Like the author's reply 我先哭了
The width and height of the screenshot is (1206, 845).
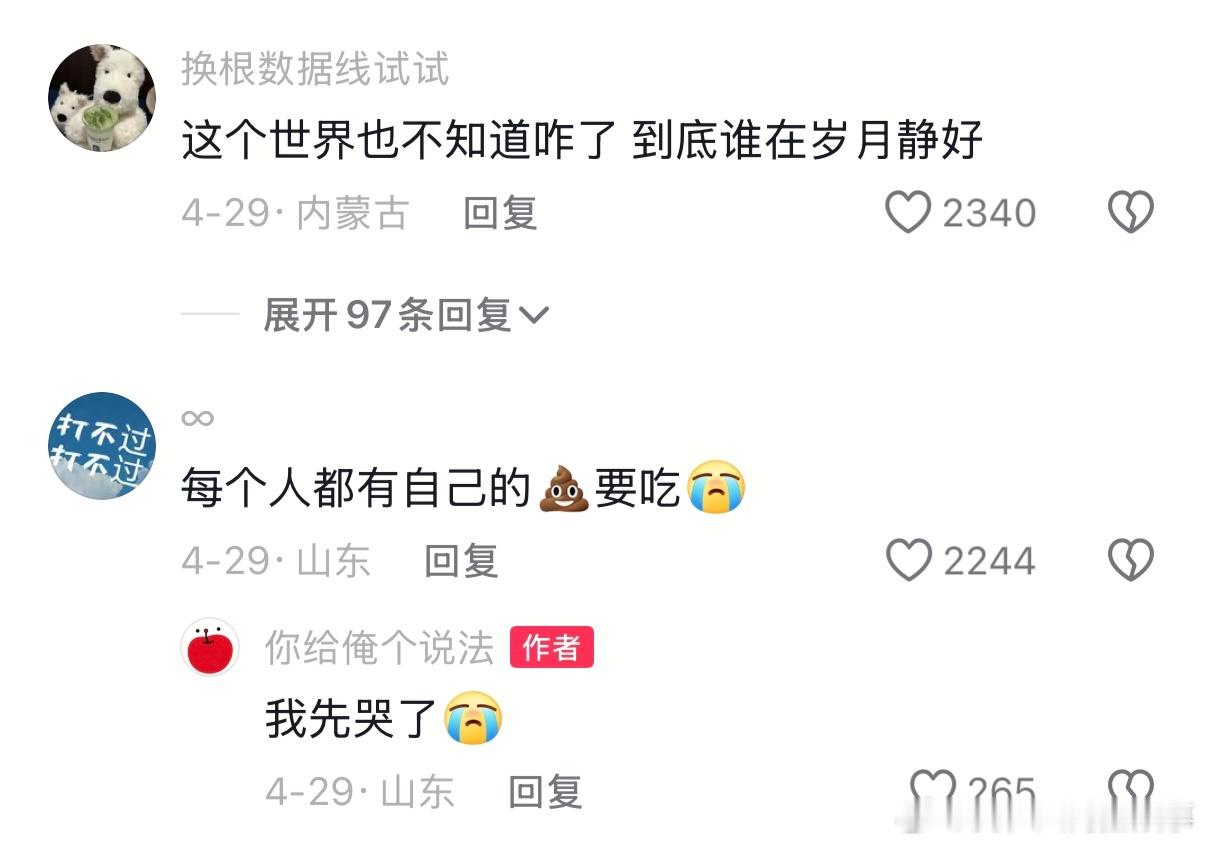pyautogui.click(x=931, y=792)
